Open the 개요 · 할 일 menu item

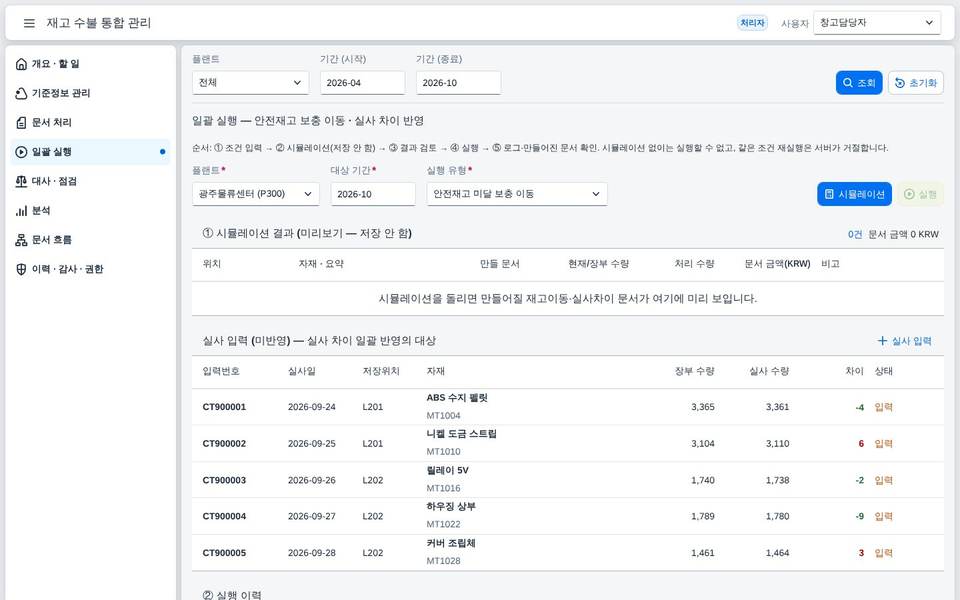click(x=91, y=64)
